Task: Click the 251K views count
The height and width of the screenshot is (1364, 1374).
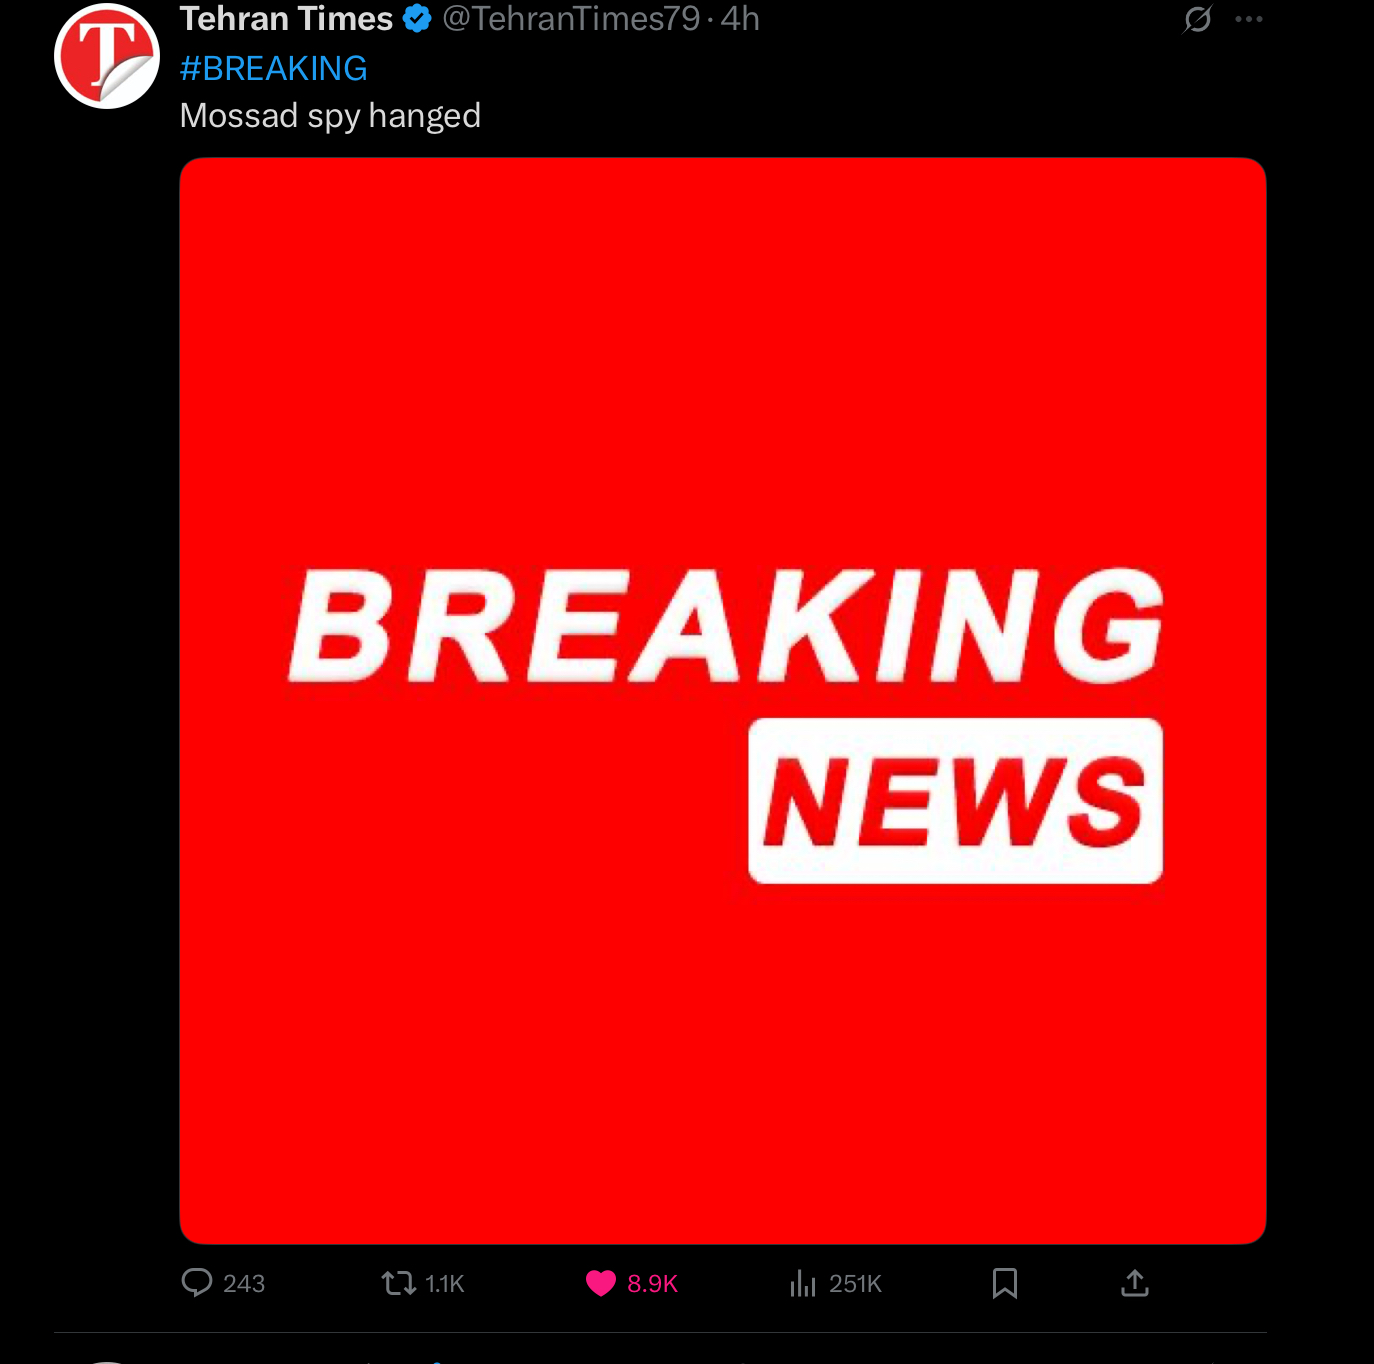Action: tap(855, 1284)
